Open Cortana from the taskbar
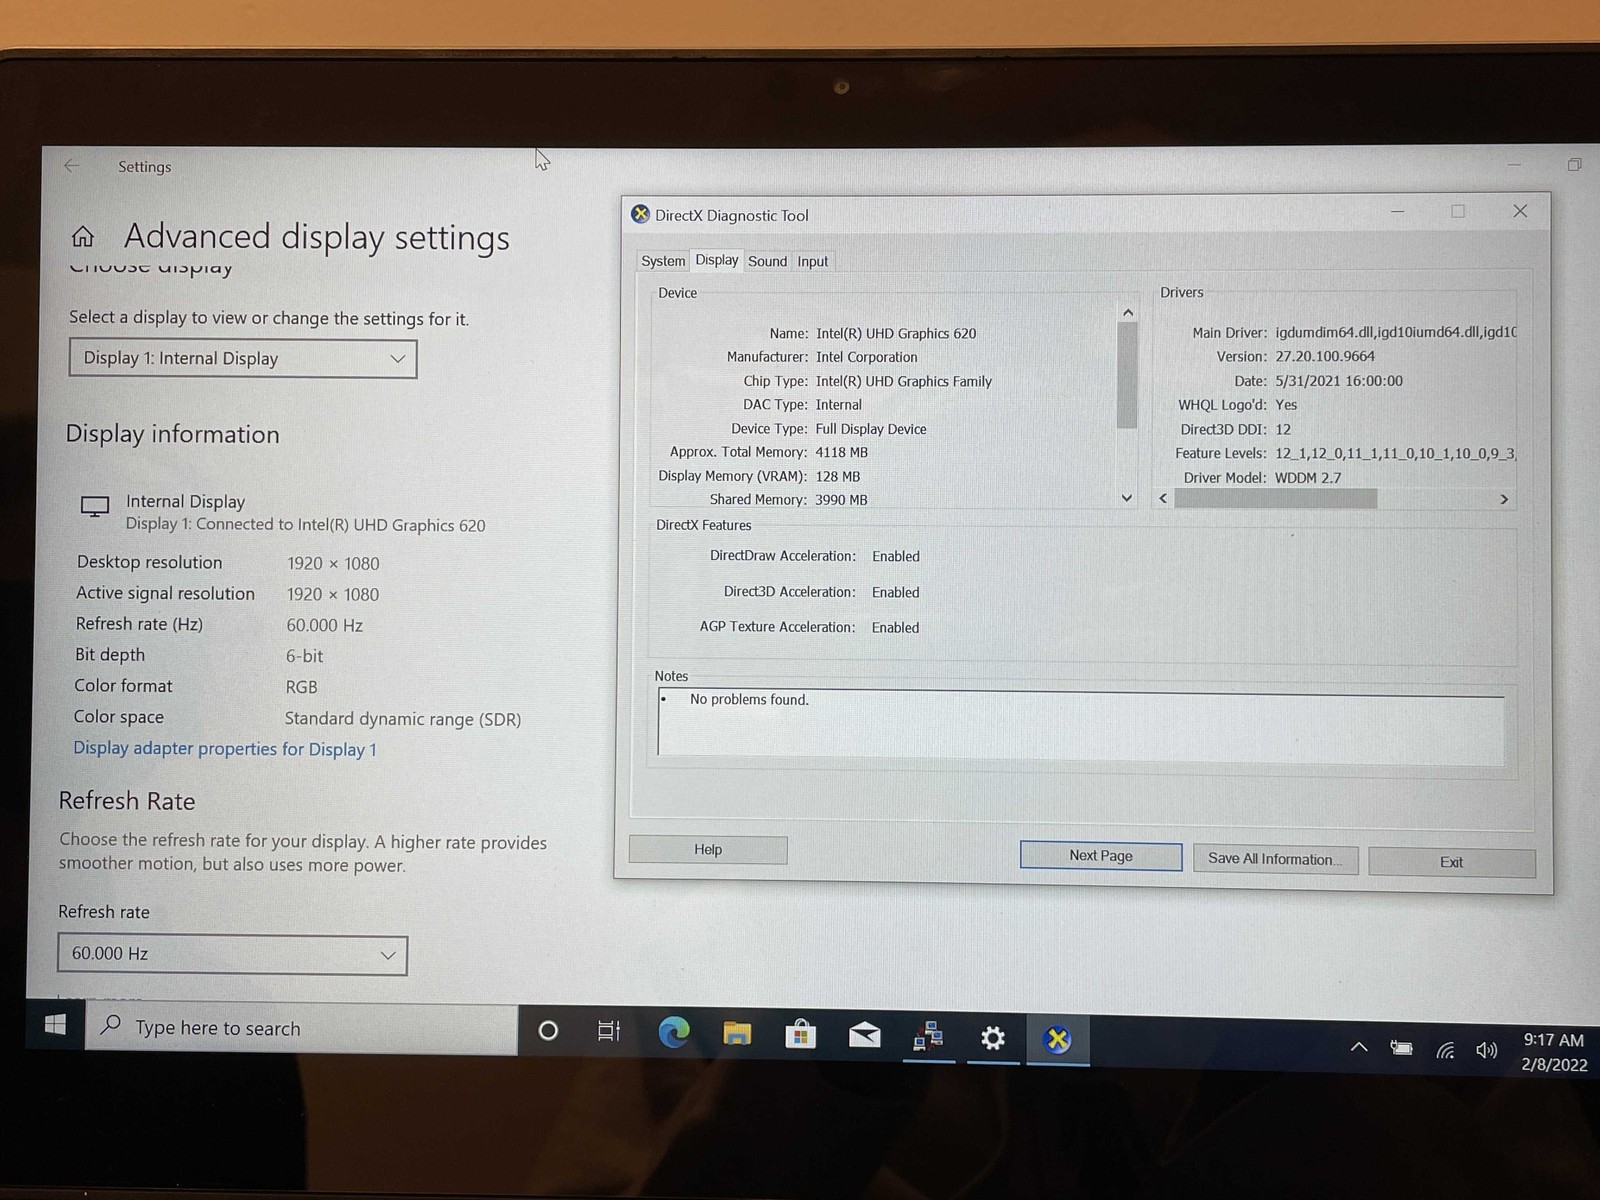The image size is (1600, 1200). pos(548,1031)
